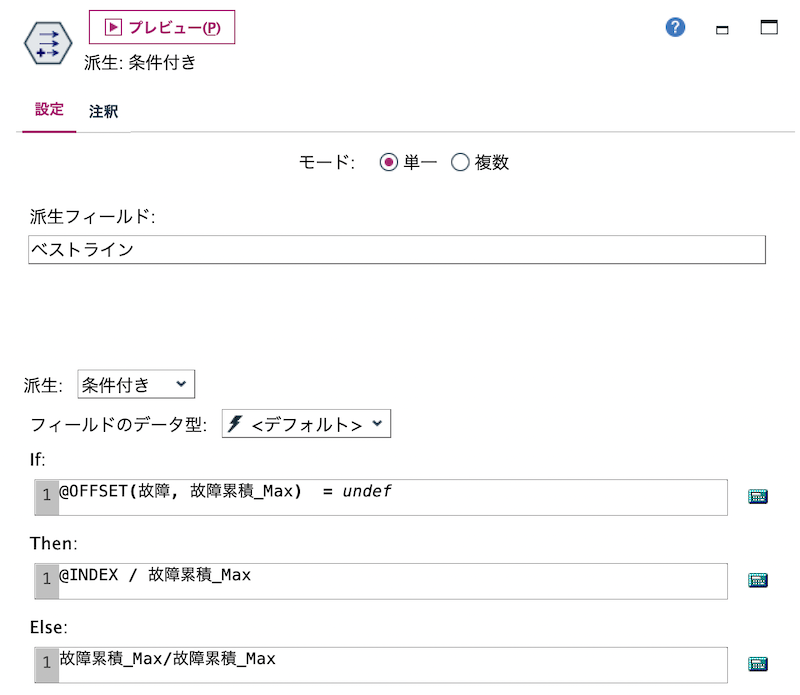The image size is (800, 695).
Task: Select the 設定 tab
Action: tap(48, 111)
